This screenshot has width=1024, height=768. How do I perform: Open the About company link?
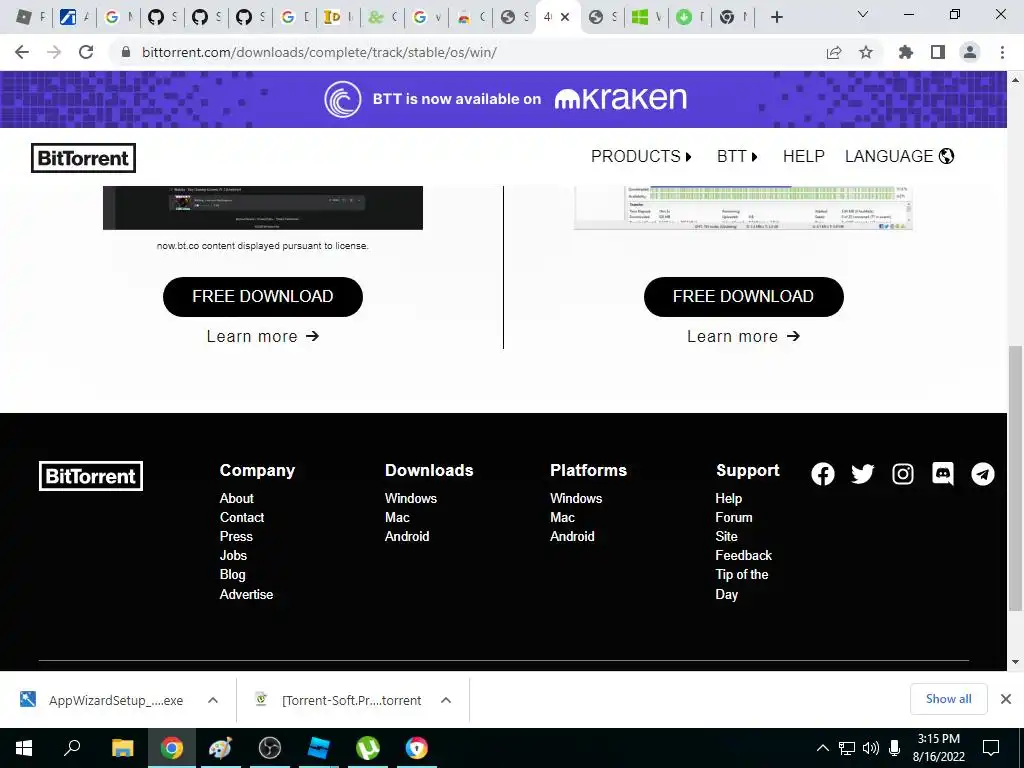[x=236, y=498]
